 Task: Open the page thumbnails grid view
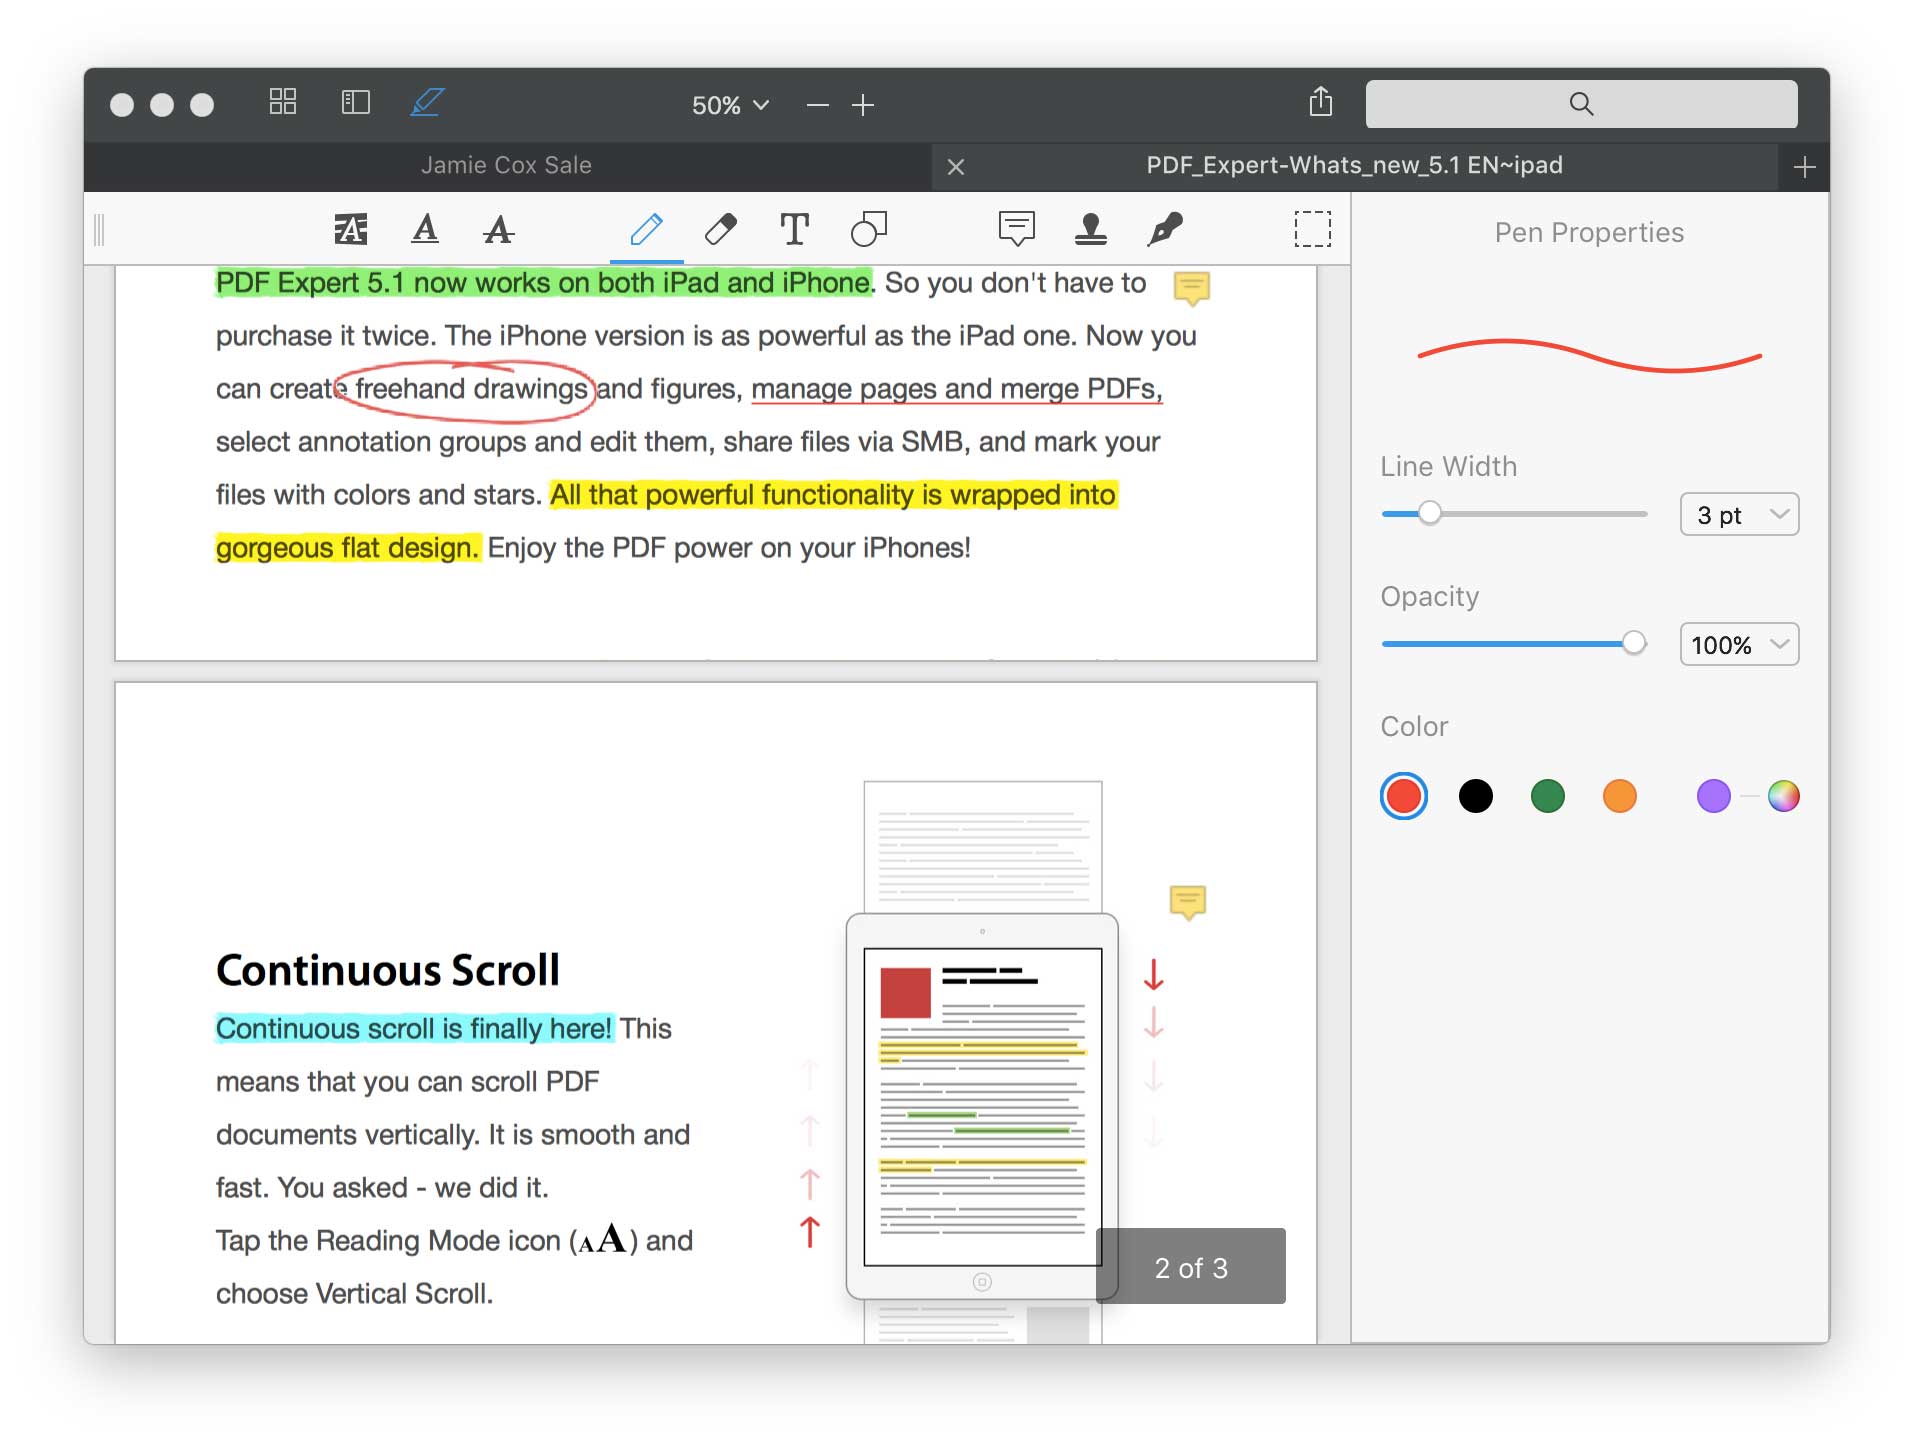[283, 102]
